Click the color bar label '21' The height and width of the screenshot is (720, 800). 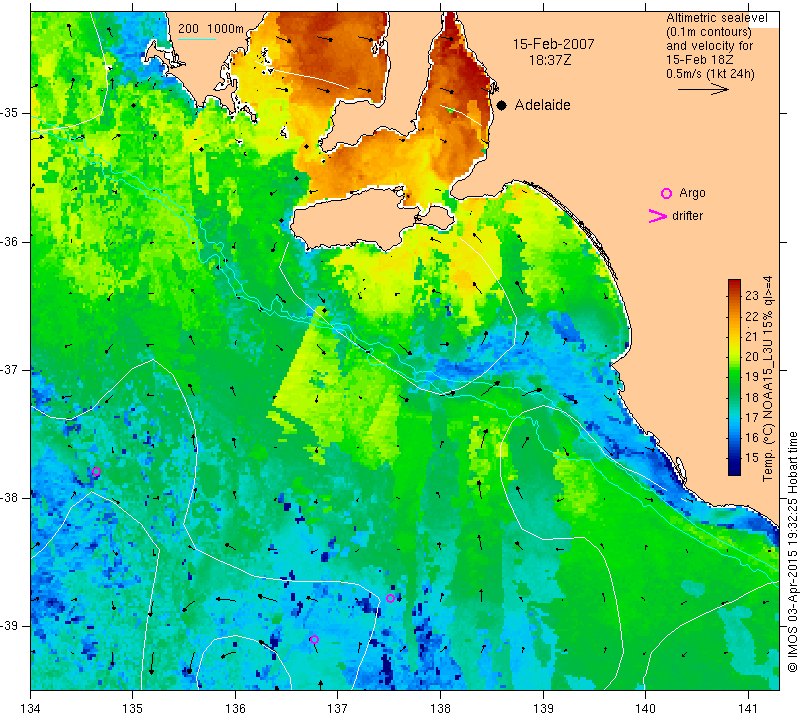click(x=752, y=336)
